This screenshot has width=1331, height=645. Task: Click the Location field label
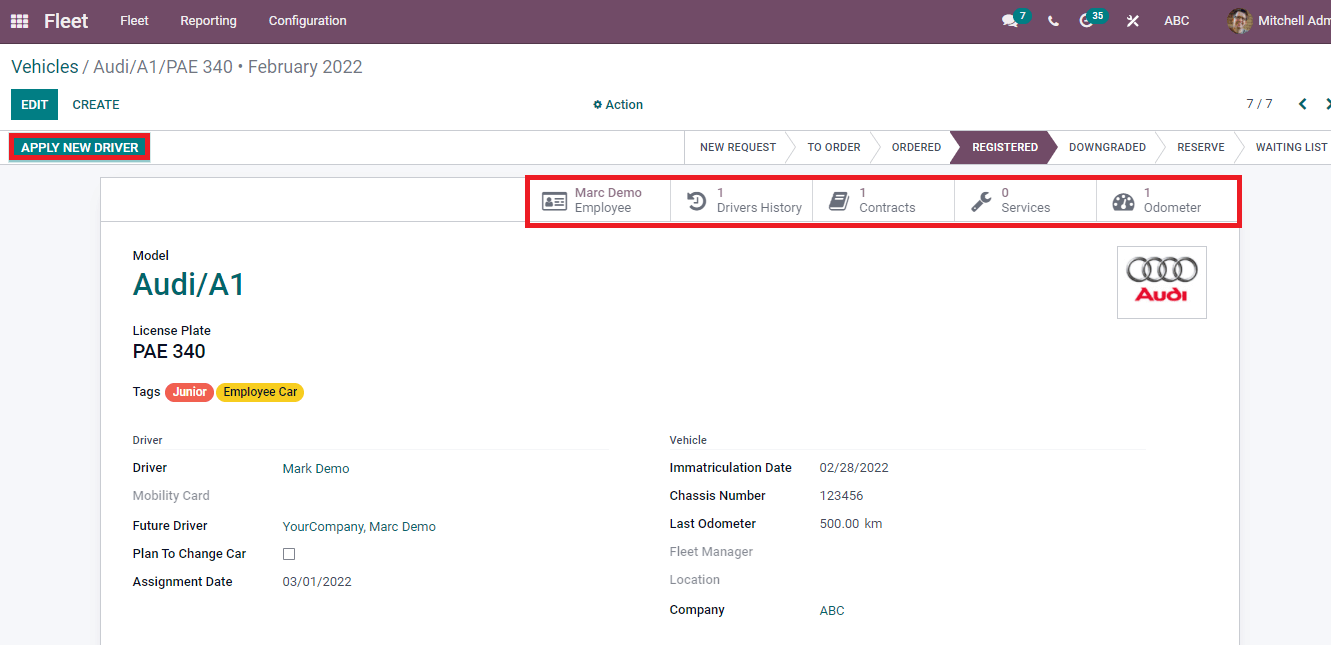click(x=695, y=580)
